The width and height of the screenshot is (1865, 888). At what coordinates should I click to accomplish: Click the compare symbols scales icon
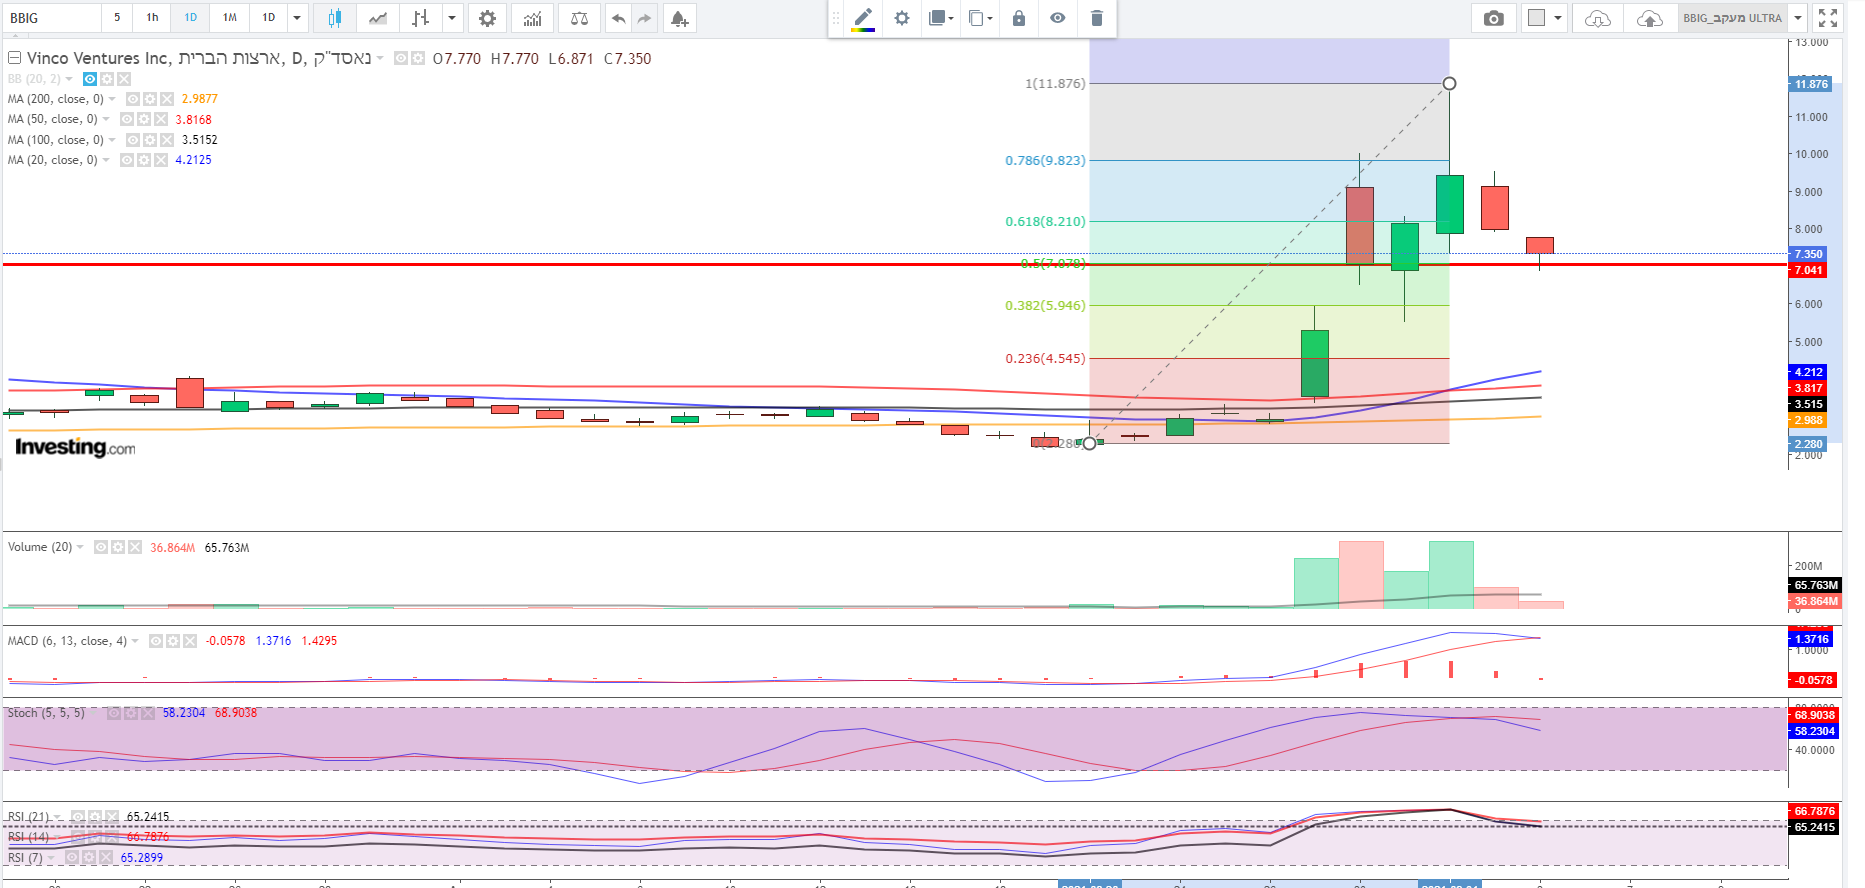[x=579, y=18]
